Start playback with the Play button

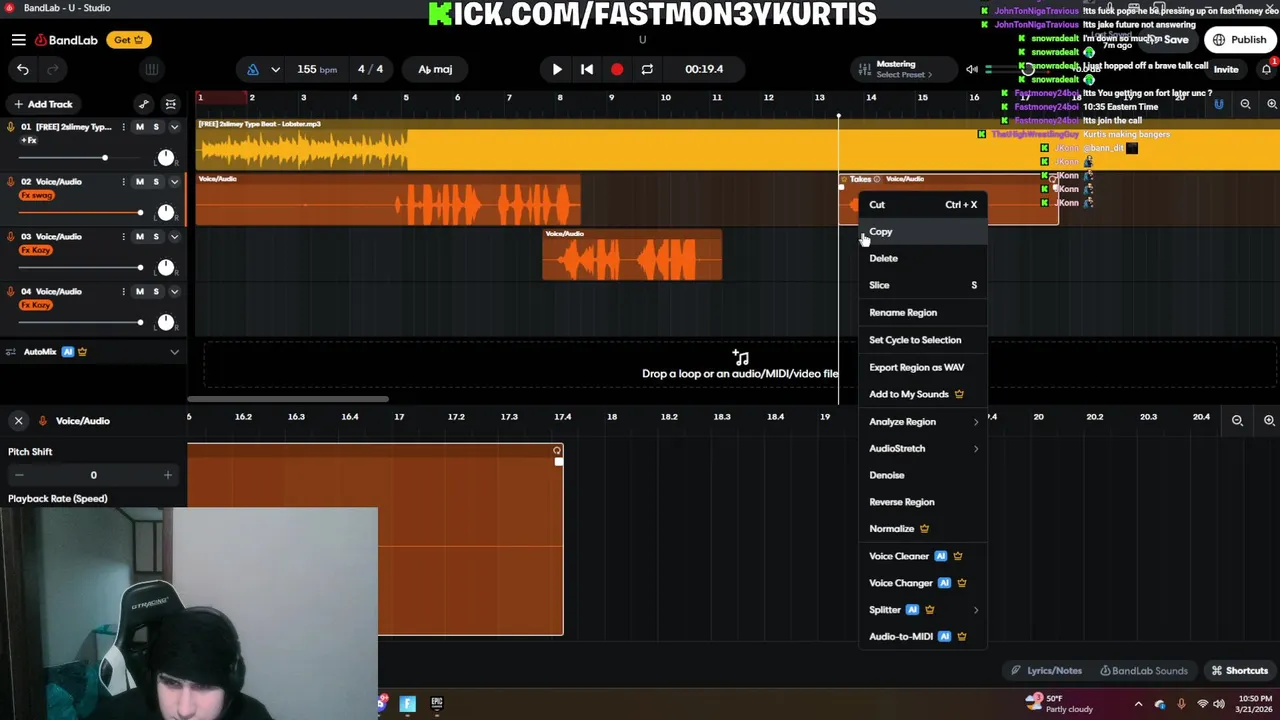[557, 69]
